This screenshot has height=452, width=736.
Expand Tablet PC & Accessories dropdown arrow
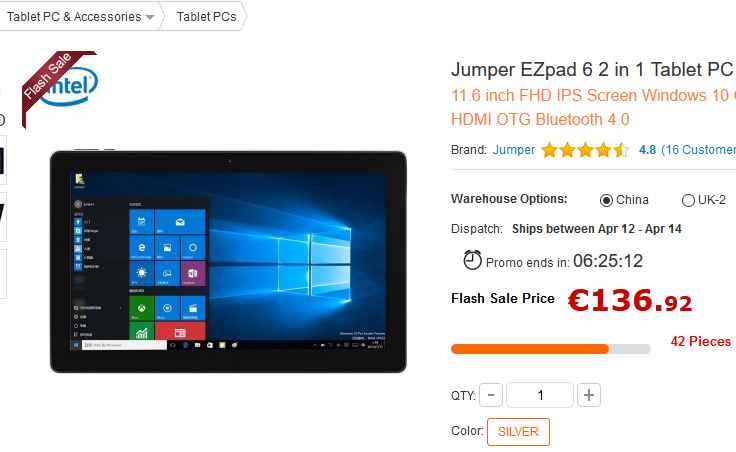tap(150, 17)
